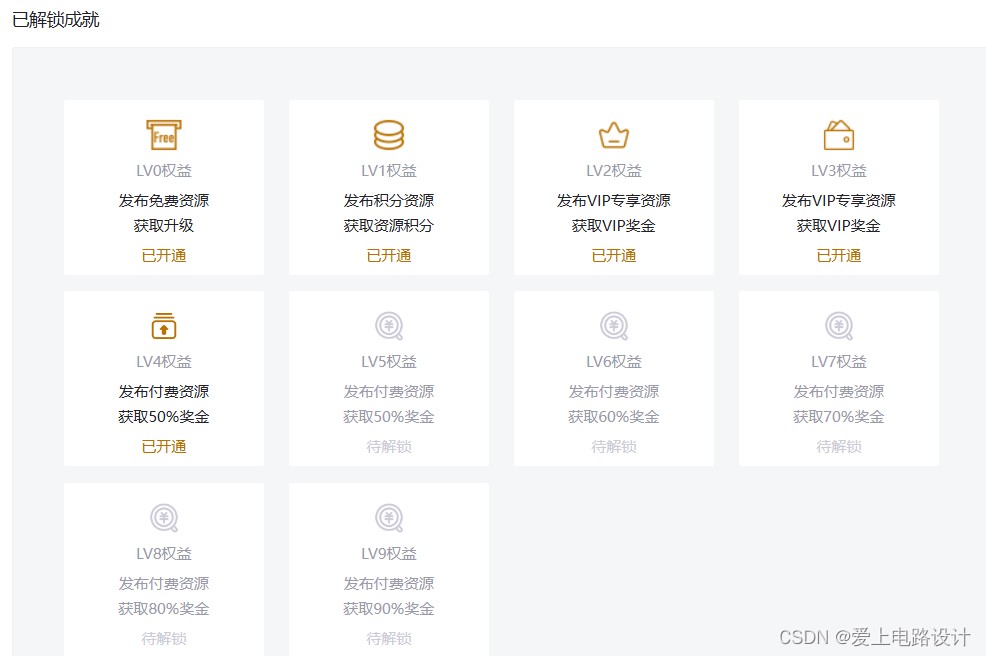Select the LV3权益 title
This screenshot has width=986, height=656.
(839, 170)
